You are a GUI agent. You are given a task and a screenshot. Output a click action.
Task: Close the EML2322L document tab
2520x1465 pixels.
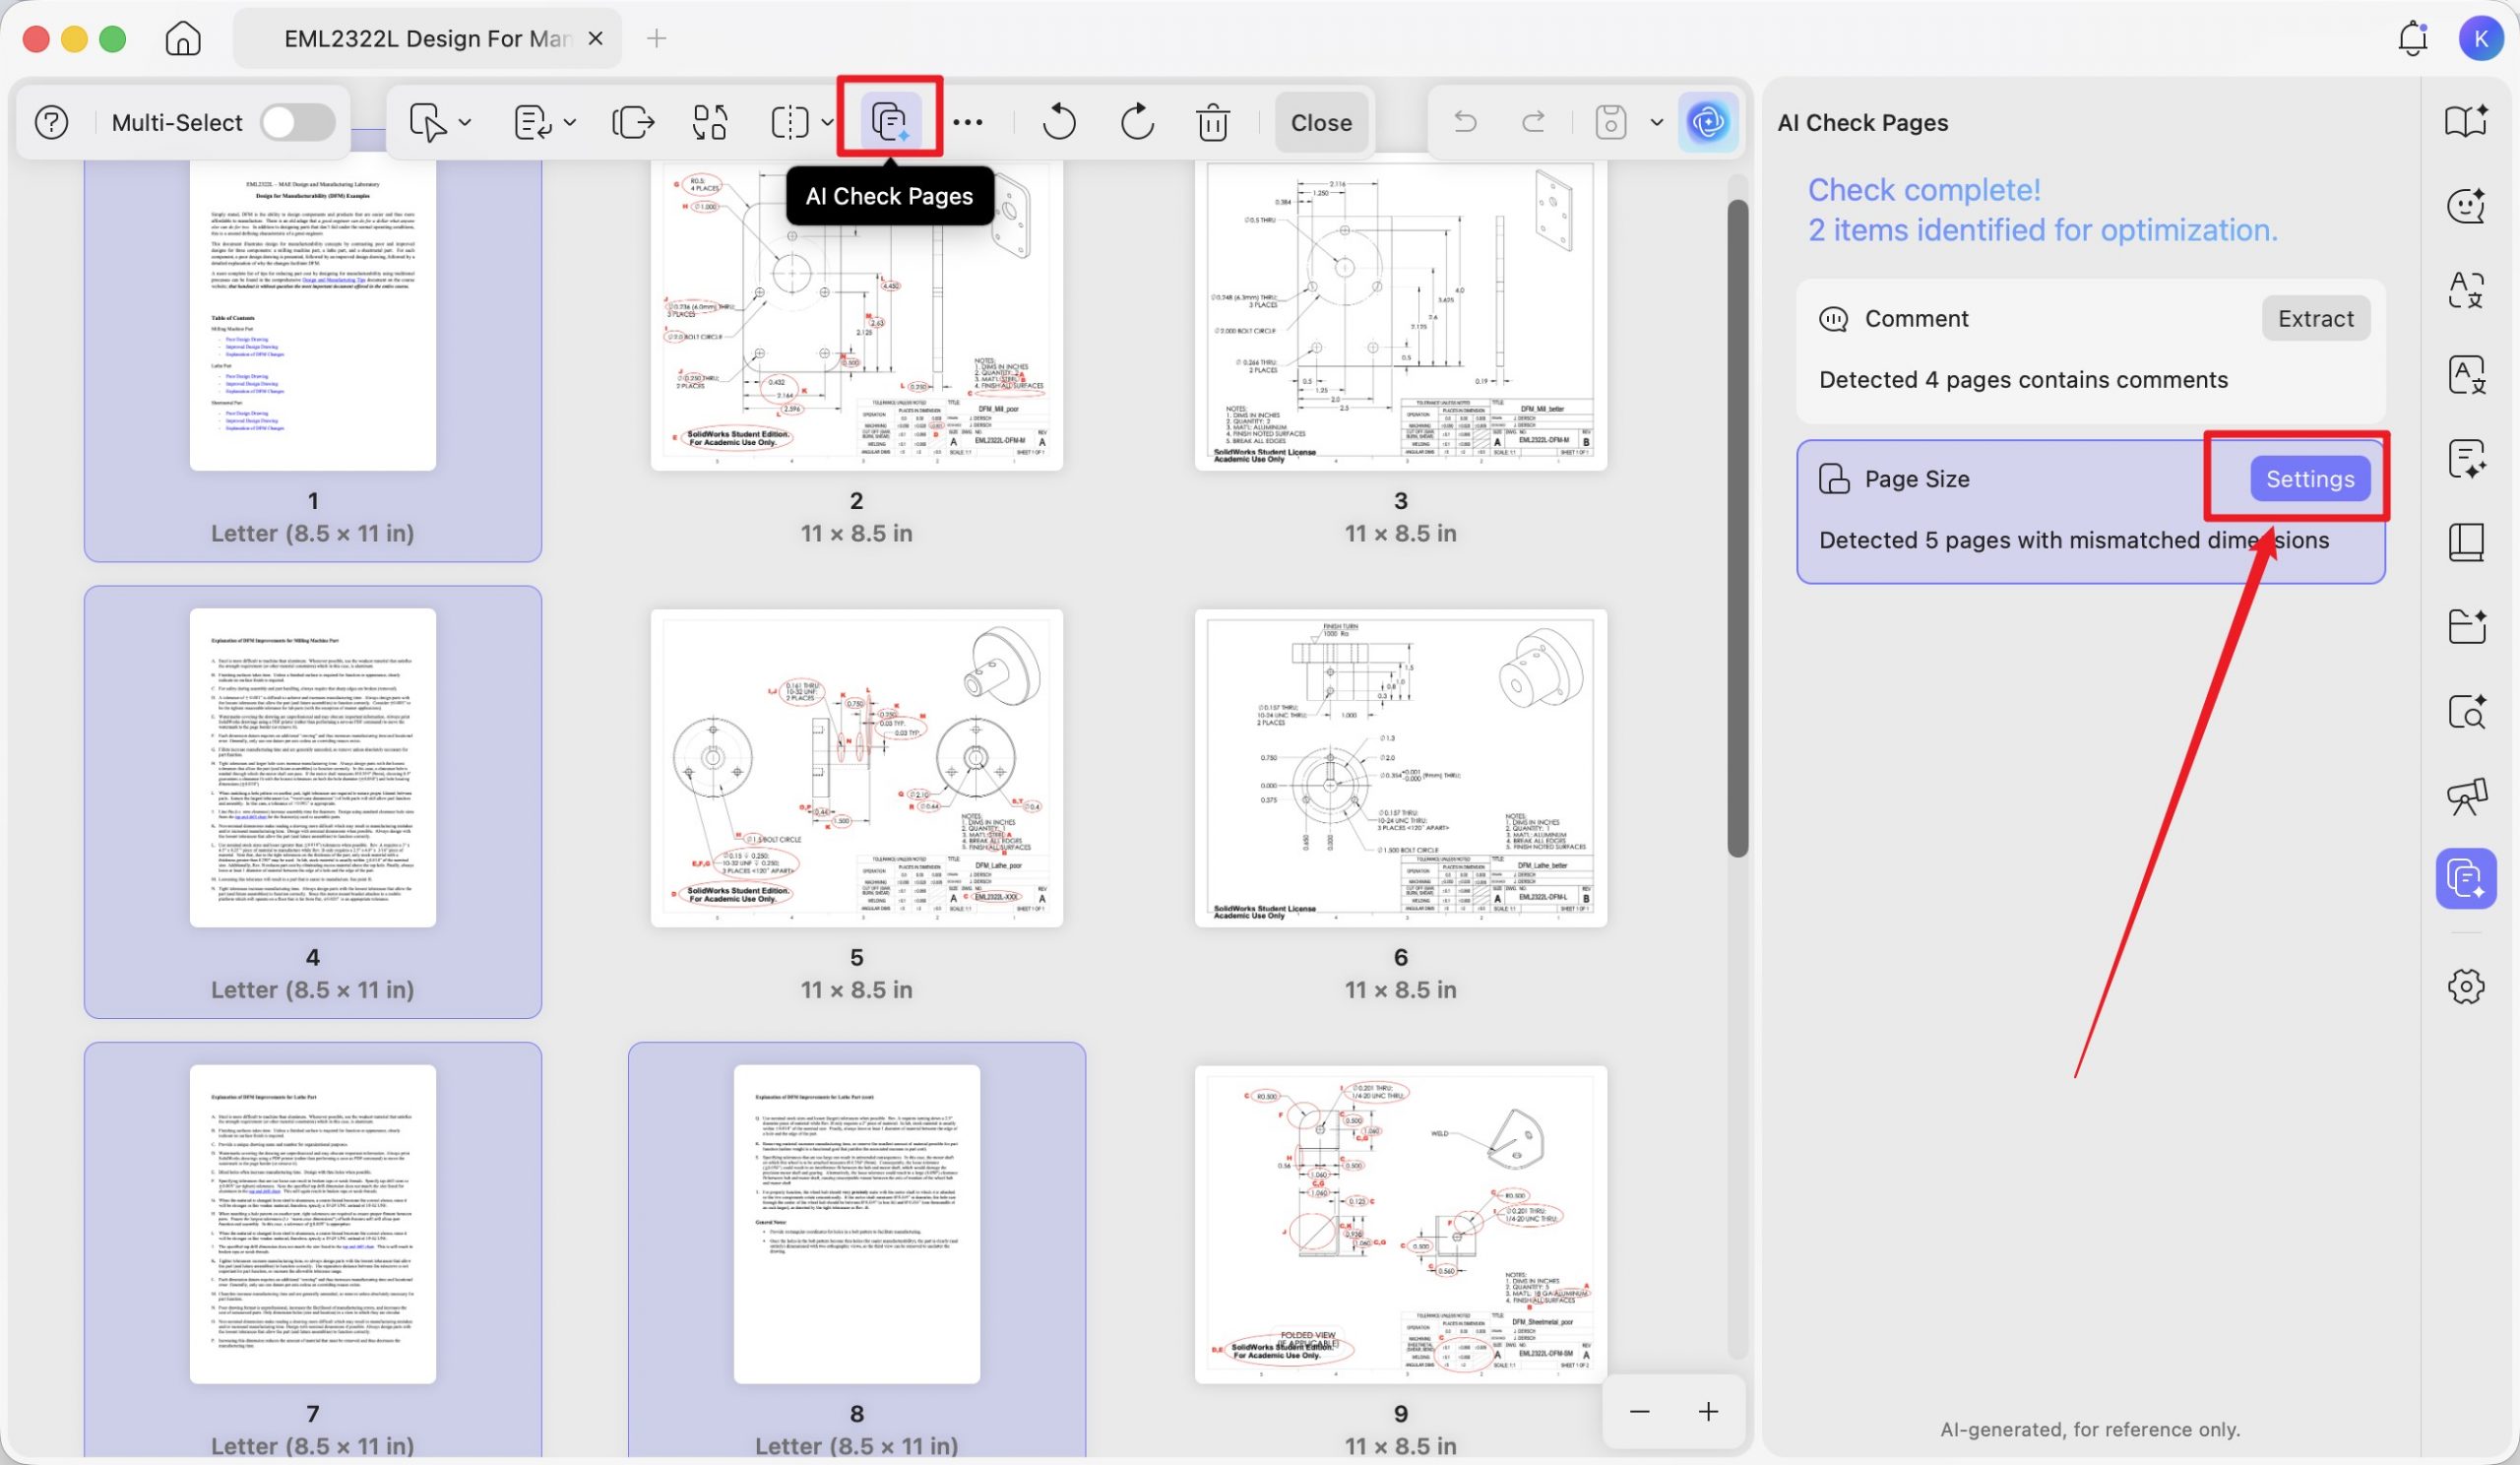pos(595,38)
